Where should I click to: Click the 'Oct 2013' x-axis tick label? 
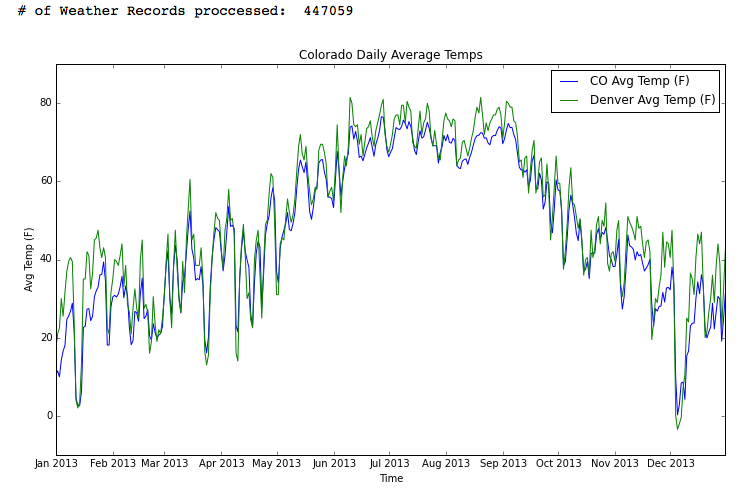click(x=558, y=463)
